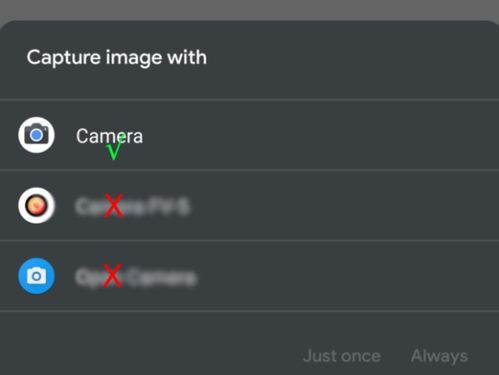The width and height of the screenshot is (499, 375).
Task: Choose Just once
Action: pos(342,356)
